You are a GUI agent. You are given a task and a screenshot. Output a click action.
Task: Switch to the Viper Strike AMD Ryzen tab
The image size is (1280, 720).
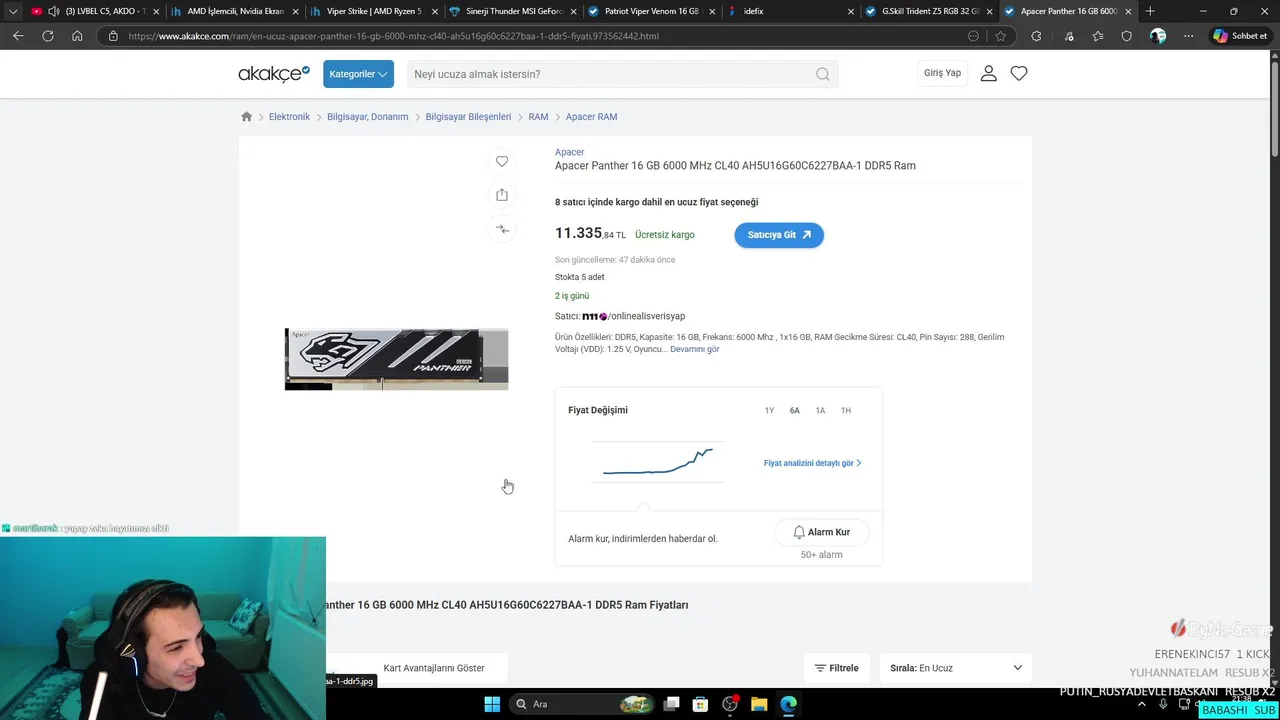tap(373, 11)
